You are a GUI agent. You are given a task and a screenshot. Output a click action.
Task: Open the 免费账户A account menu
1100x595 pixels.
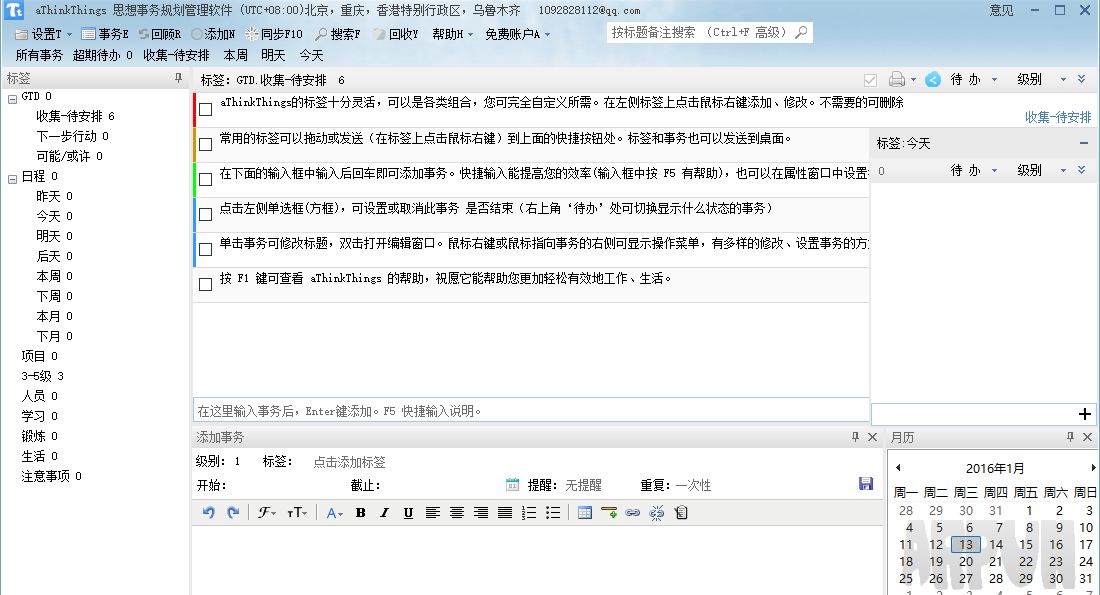coord(518,34)
